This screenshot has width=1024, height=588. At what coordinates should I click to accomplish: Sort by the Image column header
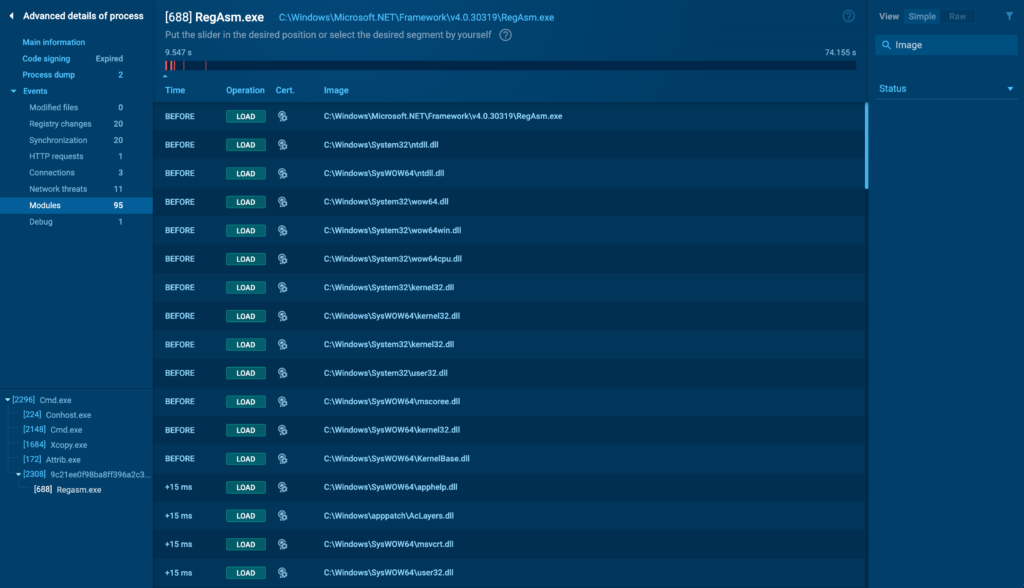pyautogui.click(x=336, y=91)
